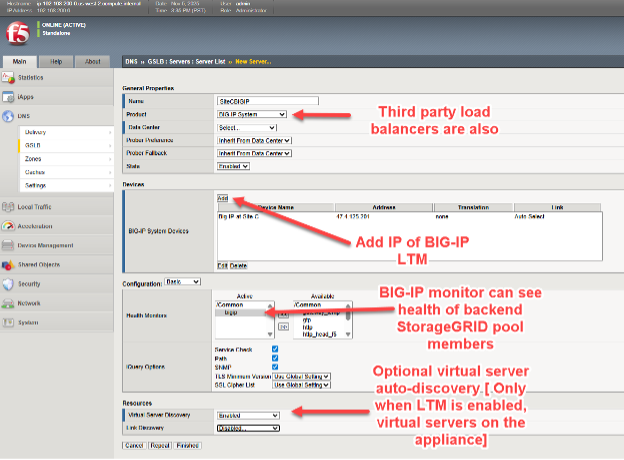Click the Address column header
The width and height of the screenshot is (624, 460).
tap(384, 207)
